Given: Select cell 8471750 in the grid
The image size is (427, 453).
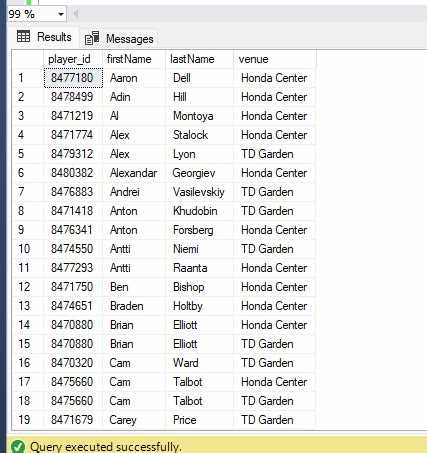Looking at the screenshot, I should (x=73, y=287).
